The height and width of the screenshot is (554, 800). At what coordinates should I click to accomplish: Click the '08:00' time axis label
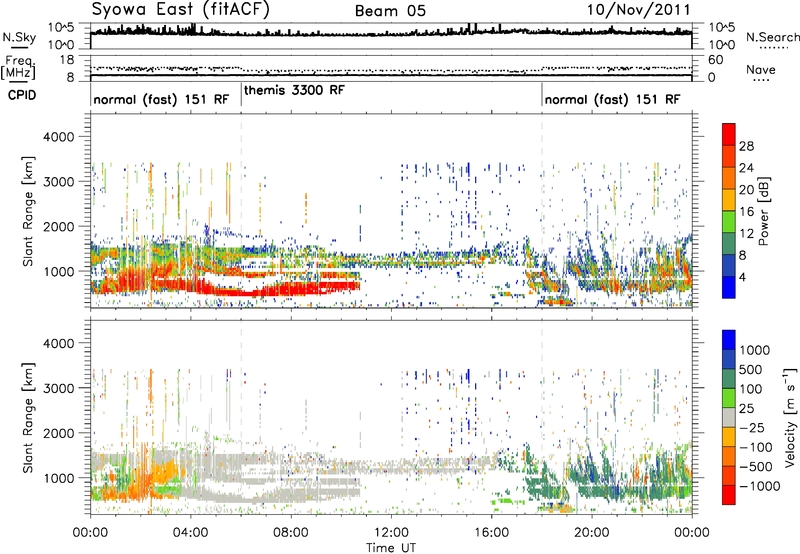pyautogui.click(x=291, y=533)
